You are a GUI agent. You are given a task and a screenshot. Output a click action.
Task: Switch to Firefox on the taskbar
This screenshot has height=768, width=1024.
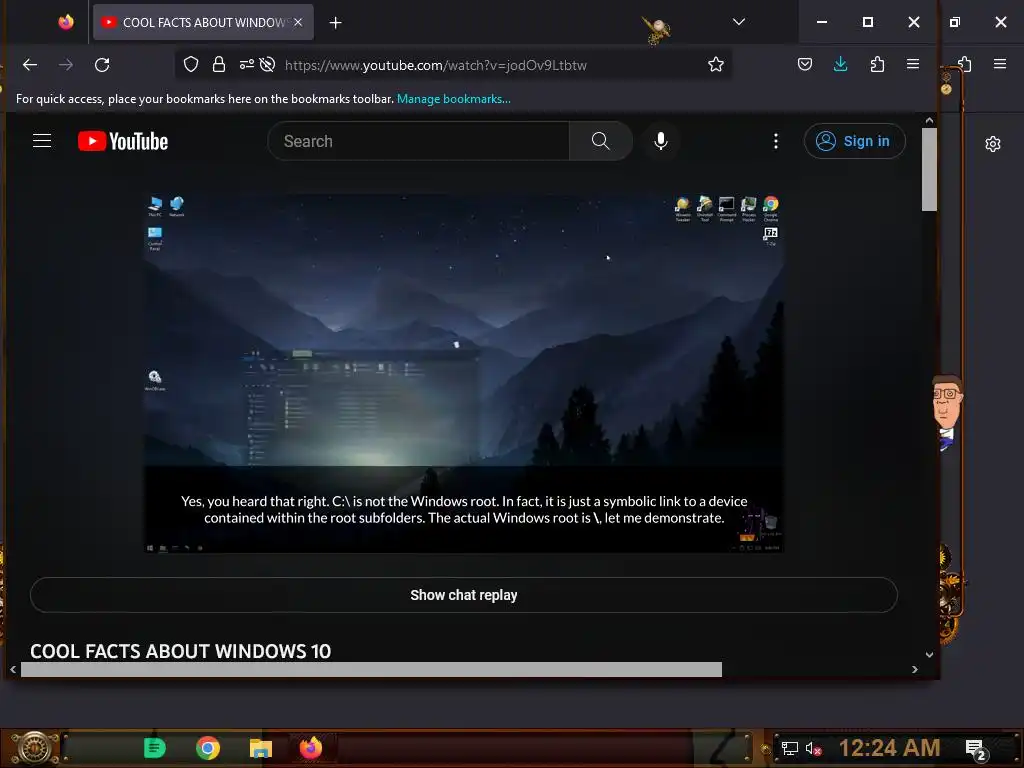311,748
